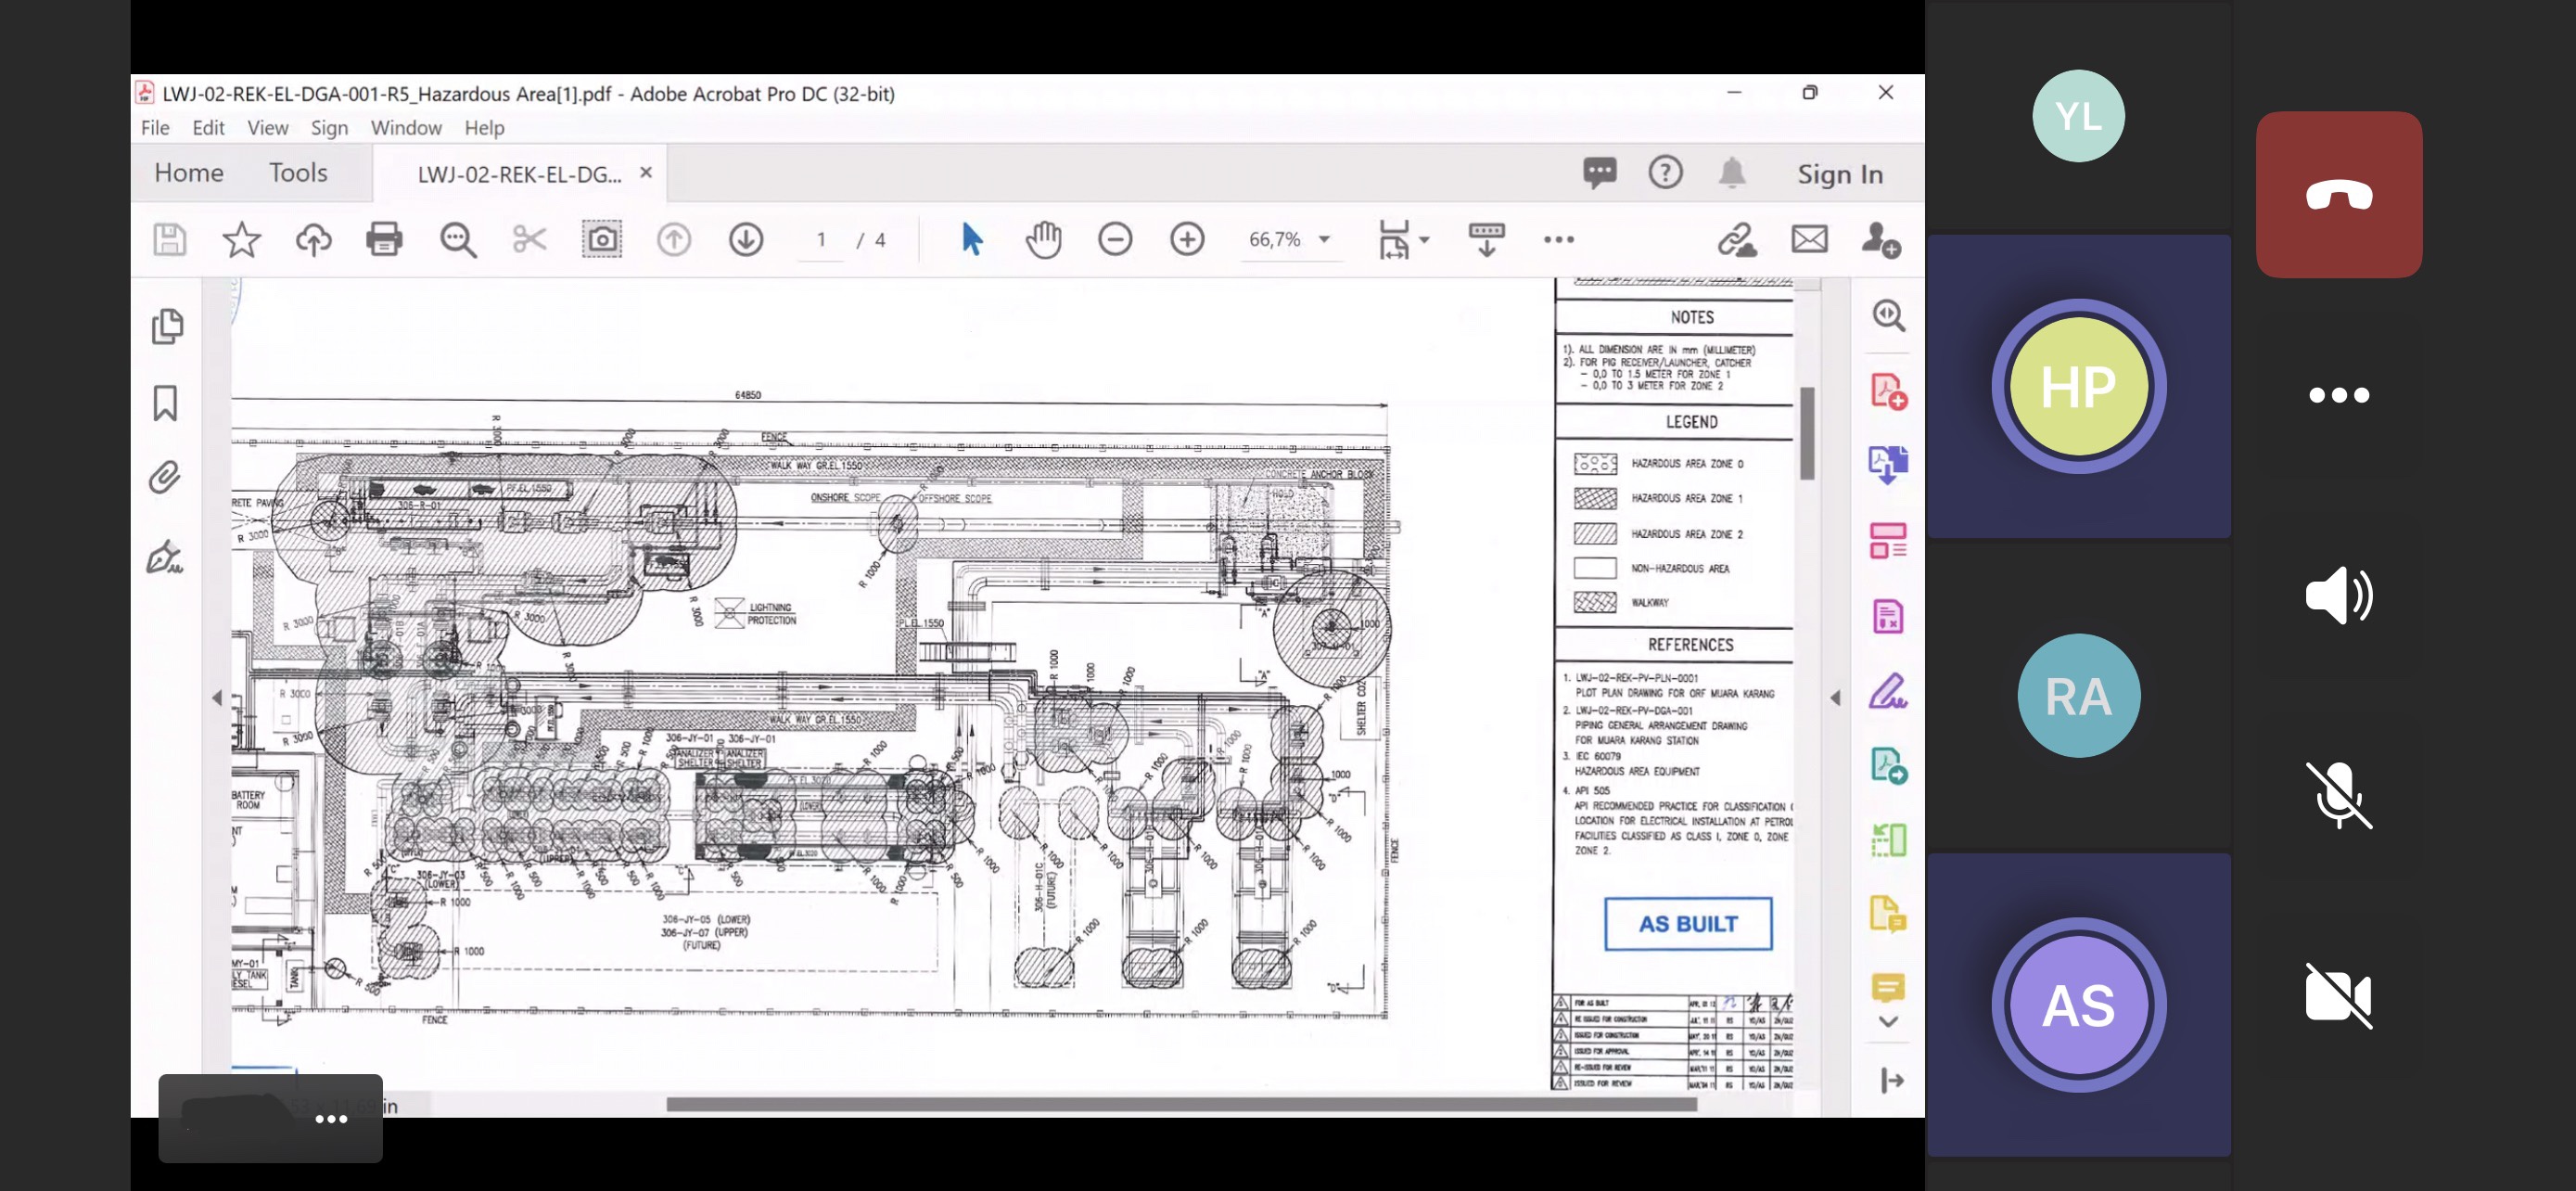Click the horizontal document scrollbar

(1180, 1104)
